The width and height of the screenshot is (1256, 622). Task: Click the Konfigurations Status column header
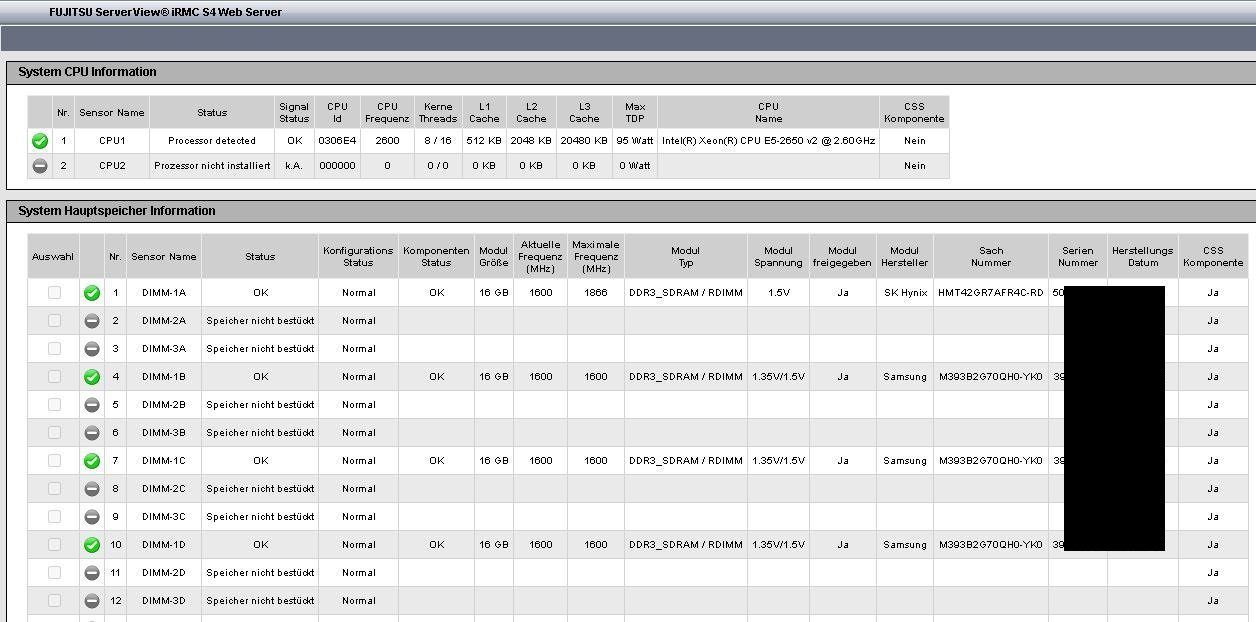tap(359, 257)
